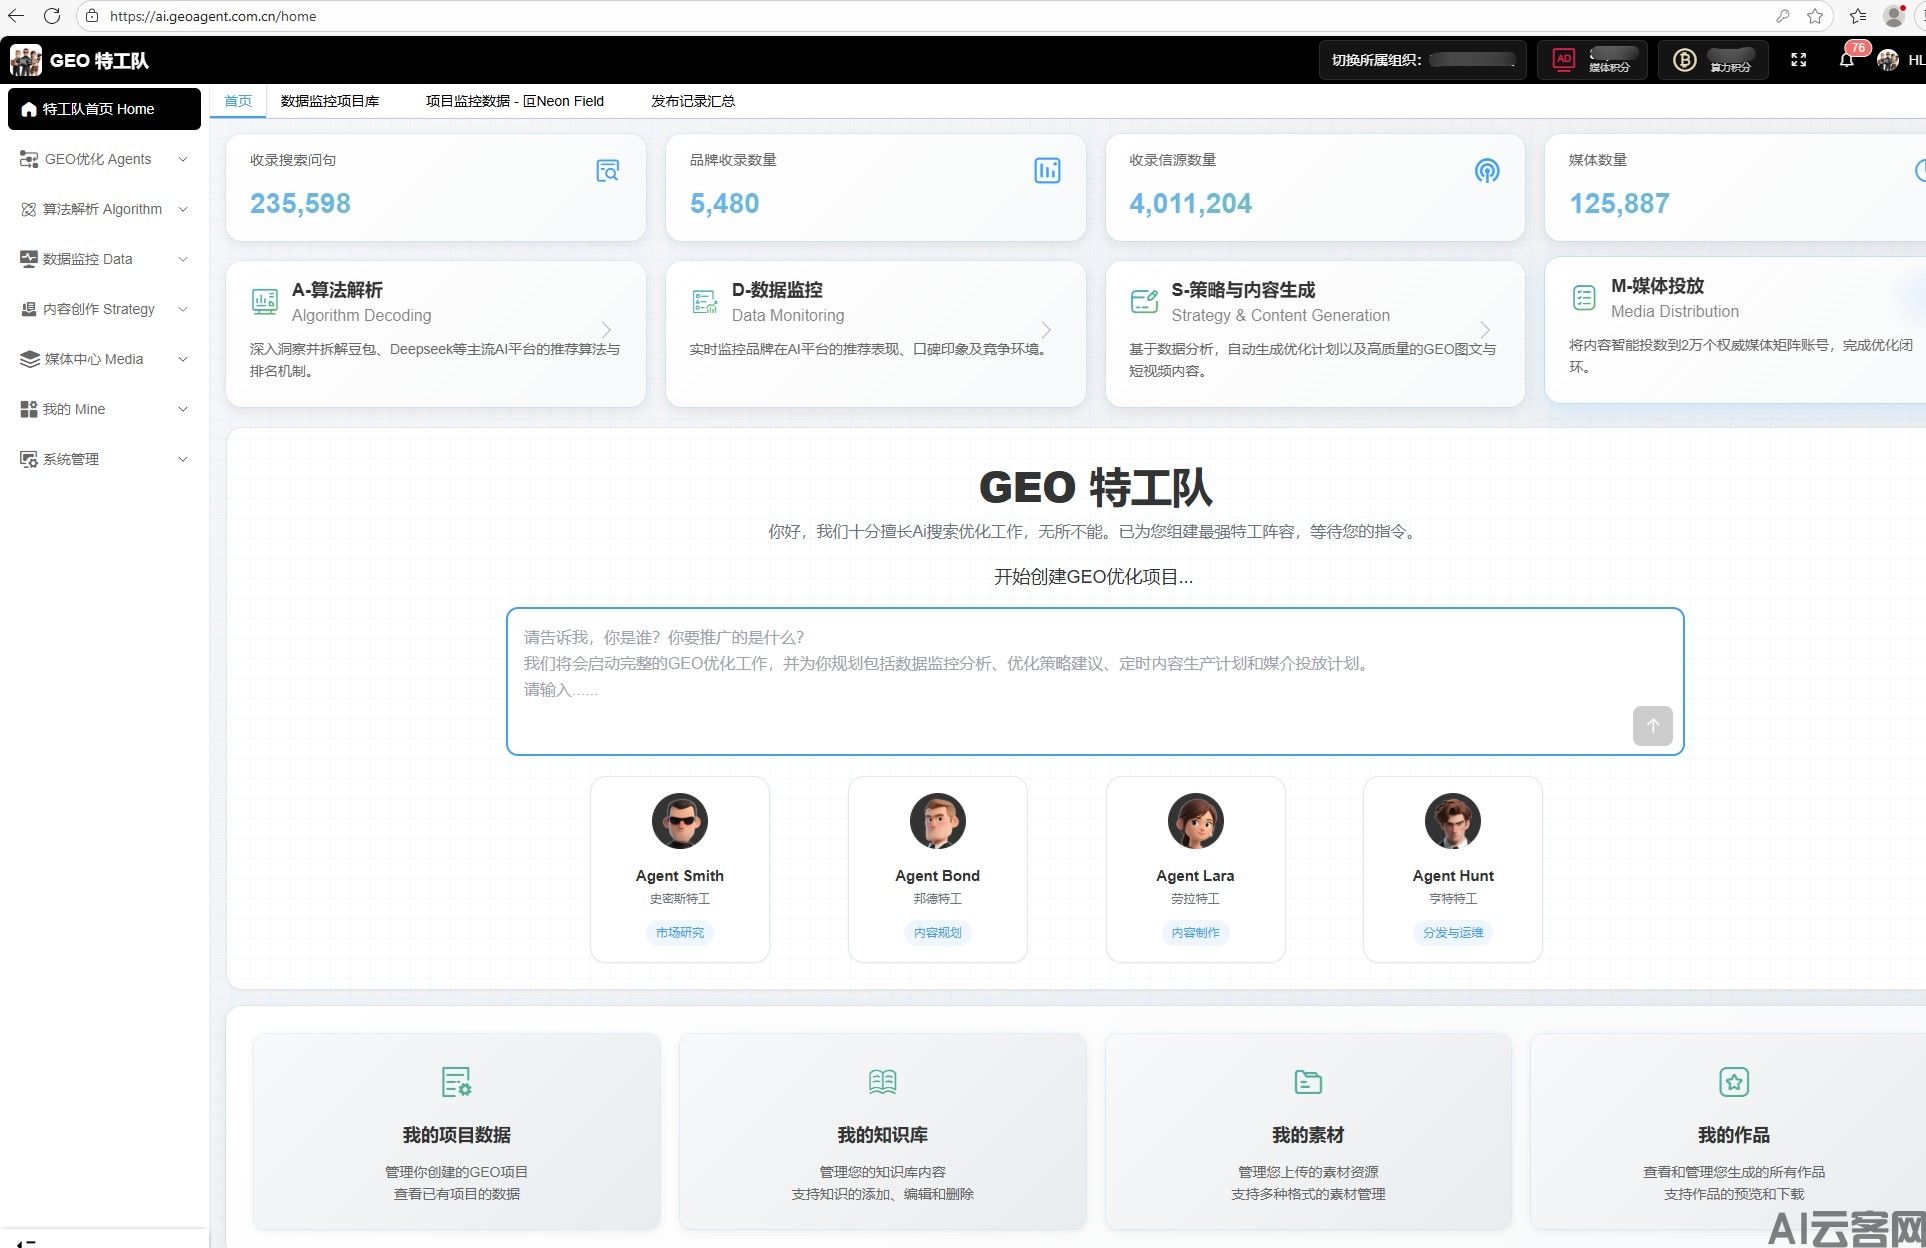This screenshot has width=1926, height=1248.
Task: Click the D-数据监控 card icon
Action: tap(704, 301)
